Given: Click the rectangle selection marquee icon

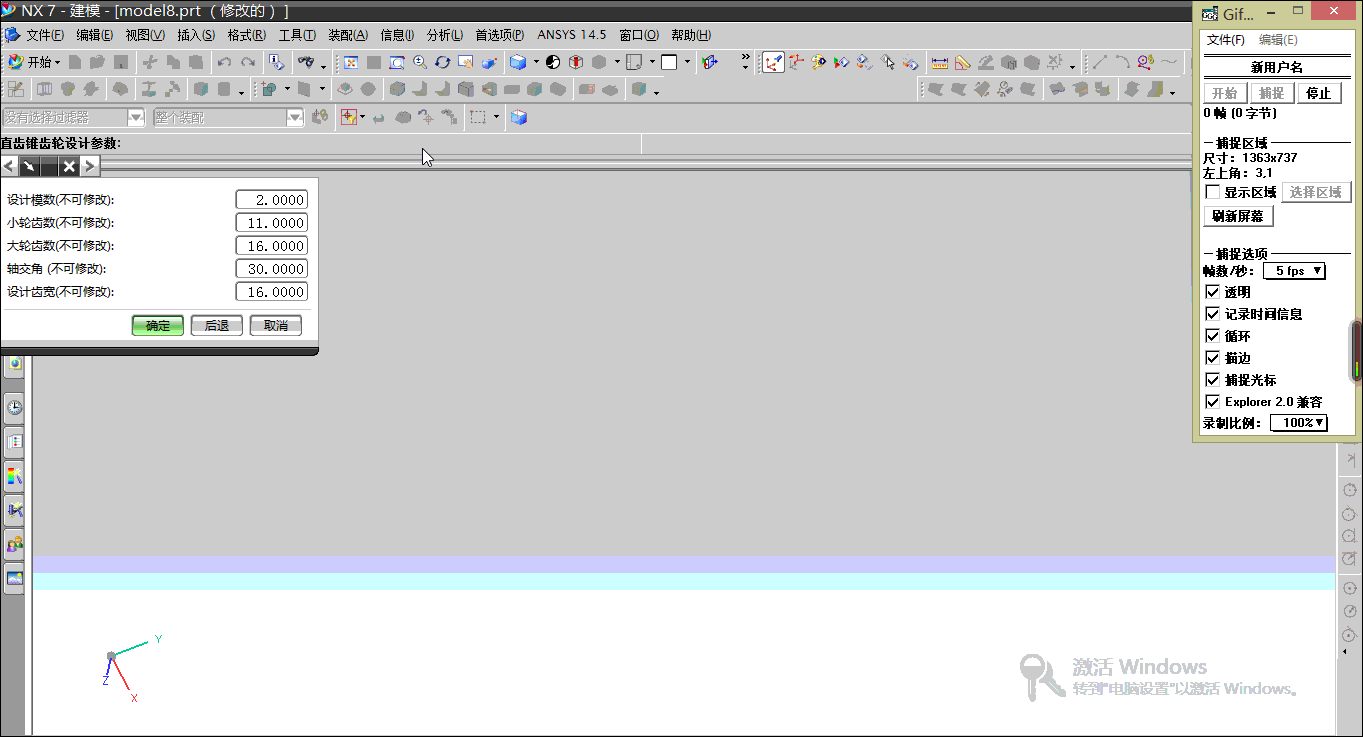Looking at the screenshot, I should tap(479, 117).
